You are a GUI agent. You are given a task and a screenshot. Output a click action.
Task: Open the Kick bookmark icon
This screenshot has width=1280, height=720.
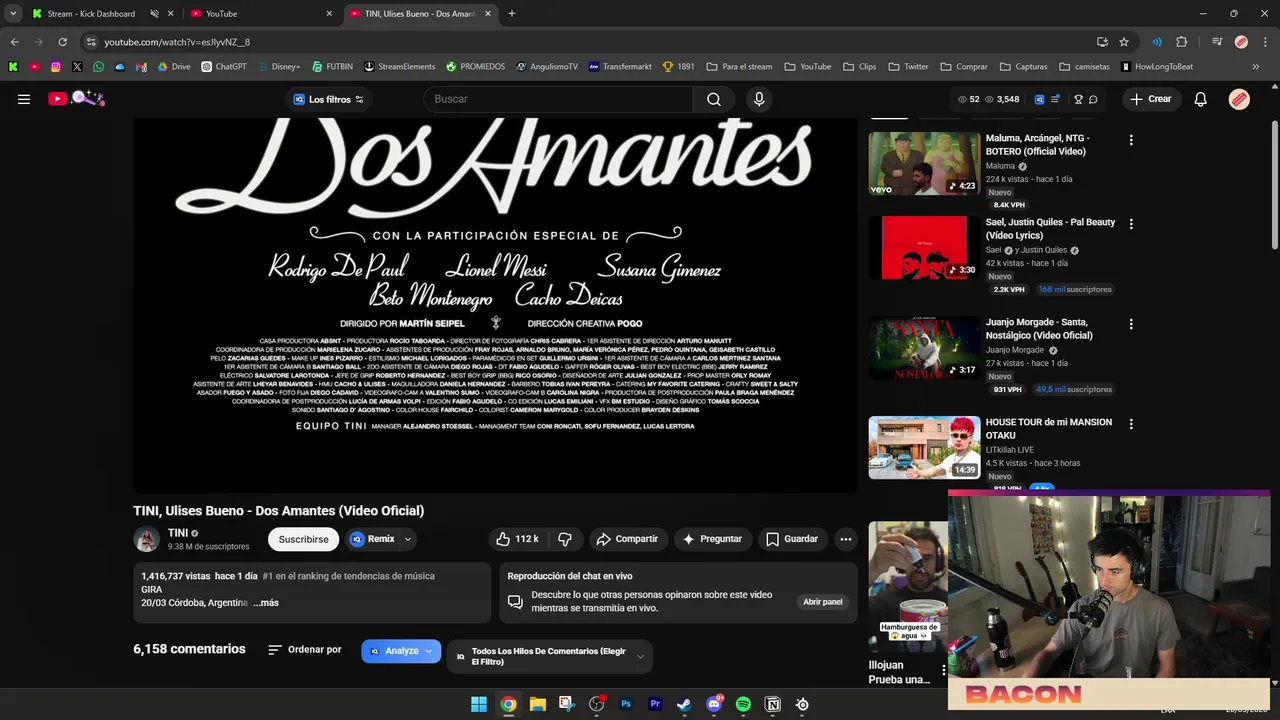pyautogui.click(x=13, y=67)
